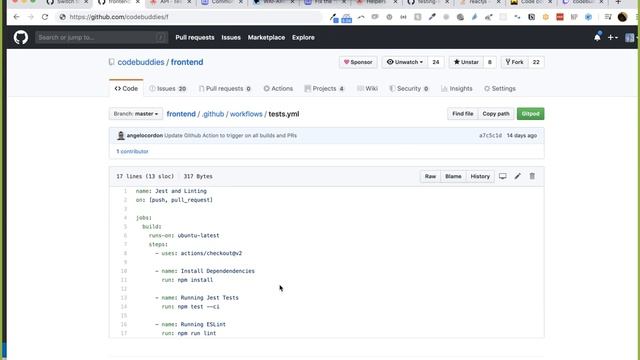Screen dimensions: 640x360
Task: Open file History
Action: [x=480, y=176]
